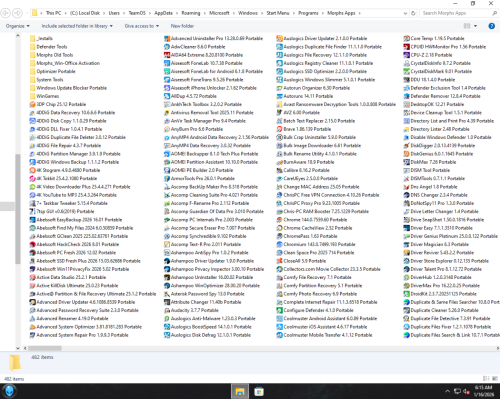Image resolution: width=500 pixels, height=399 pixels.
Task: Select the CPUID HWMonitor Pro icon
Action: (407, 47)
